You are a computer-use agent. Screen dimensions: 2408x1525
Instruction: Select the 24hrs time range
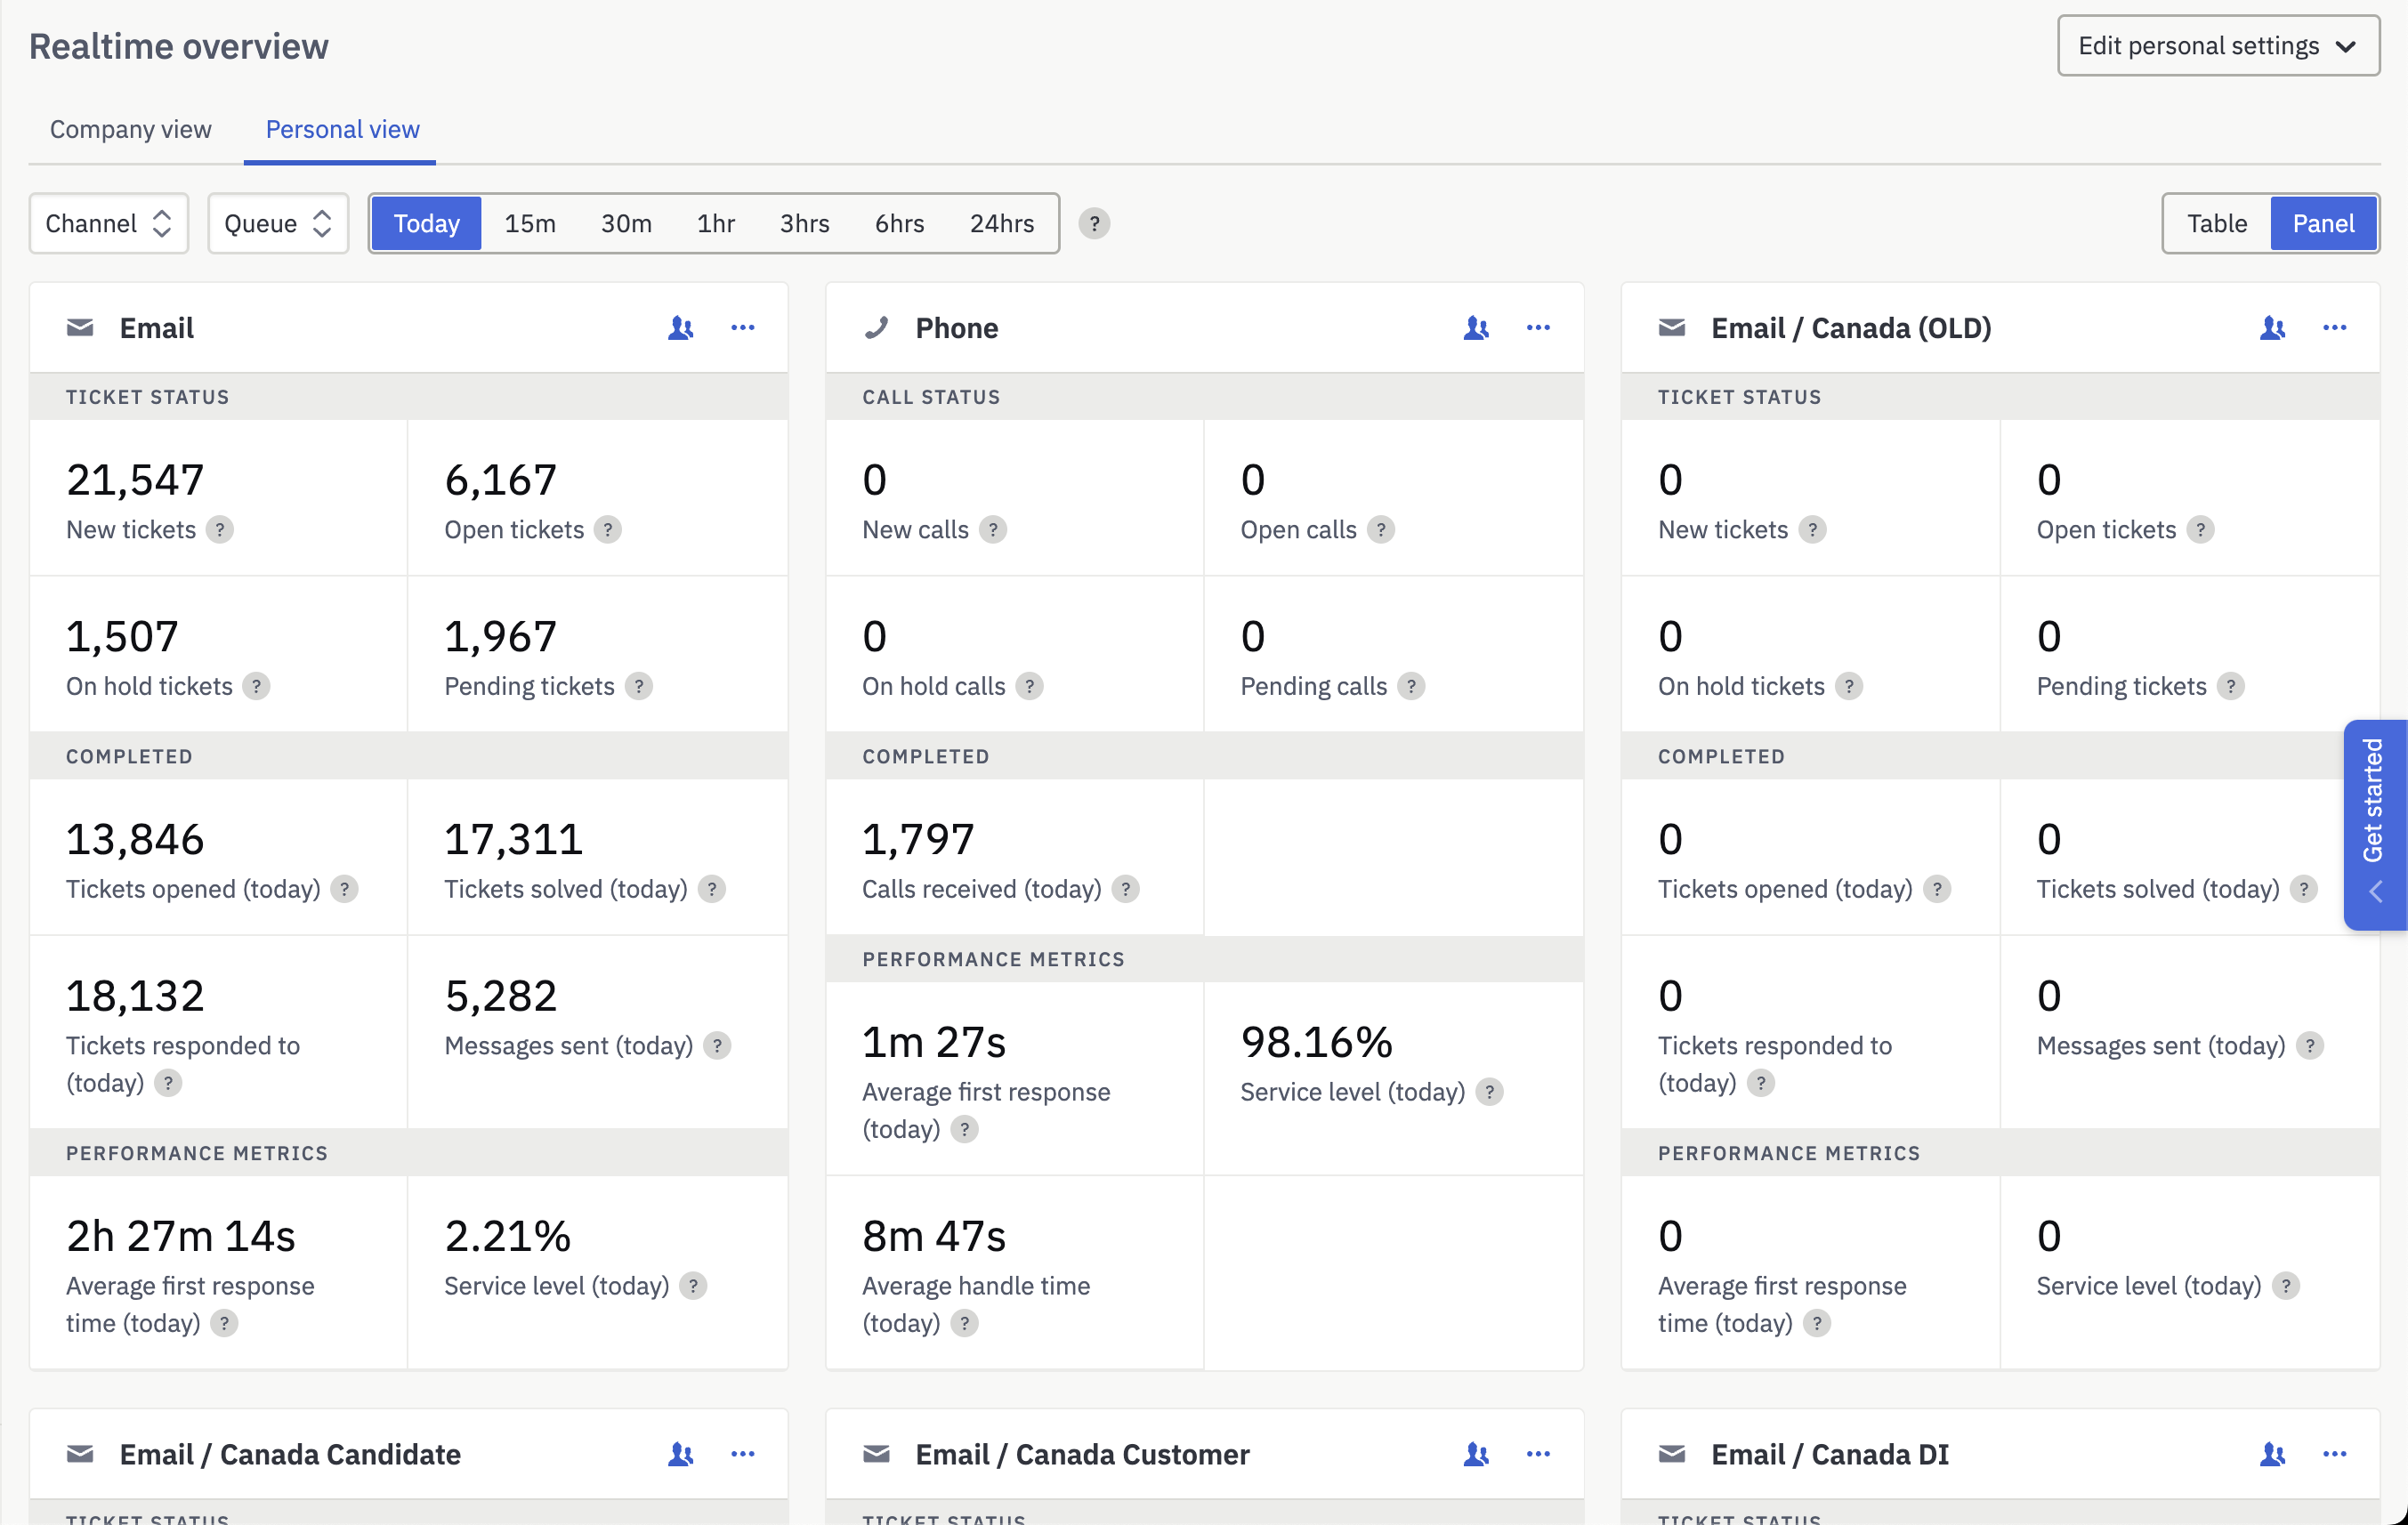(x=1001, y=223)
